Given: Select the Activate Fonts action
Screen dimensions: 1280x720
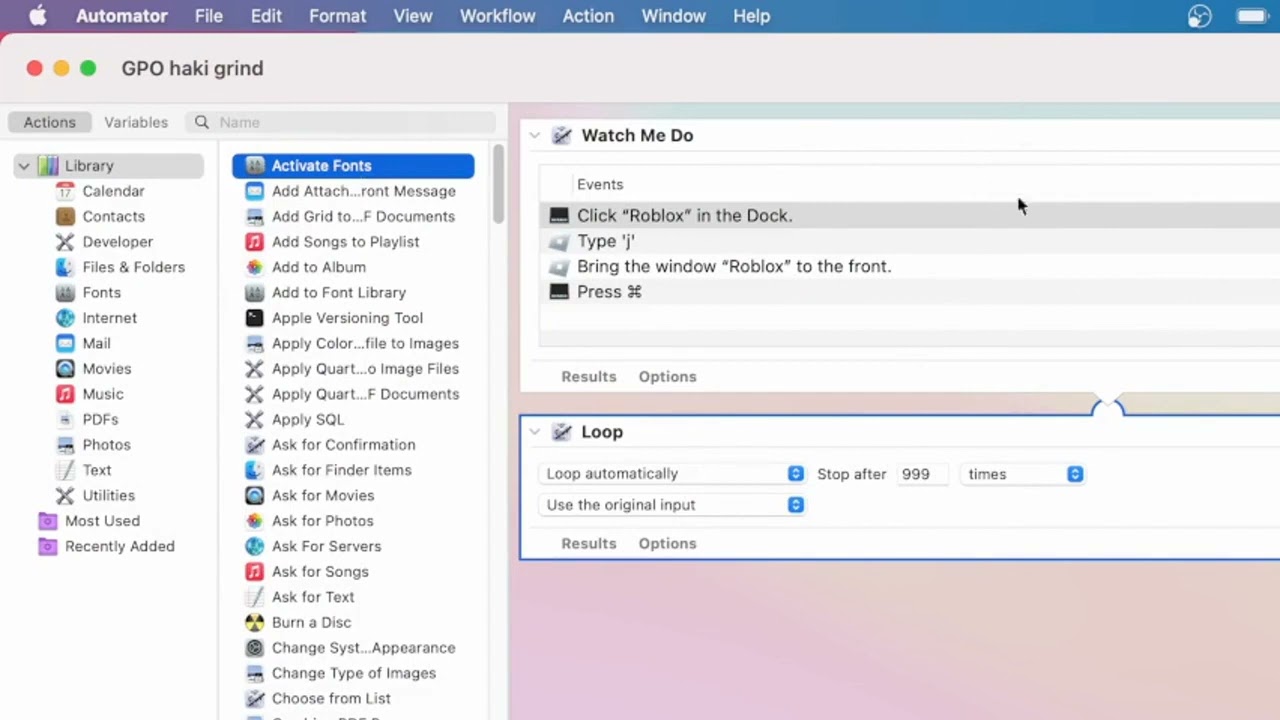Looking at the screenshot, I should pyautogui.click(x=353, y=166).
